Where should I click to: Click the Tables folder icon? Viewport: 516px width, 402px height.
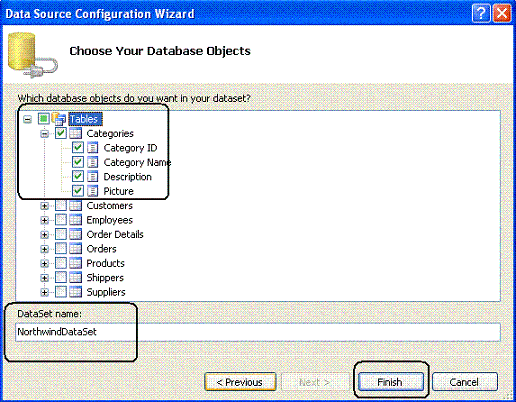tap(59, 119)
